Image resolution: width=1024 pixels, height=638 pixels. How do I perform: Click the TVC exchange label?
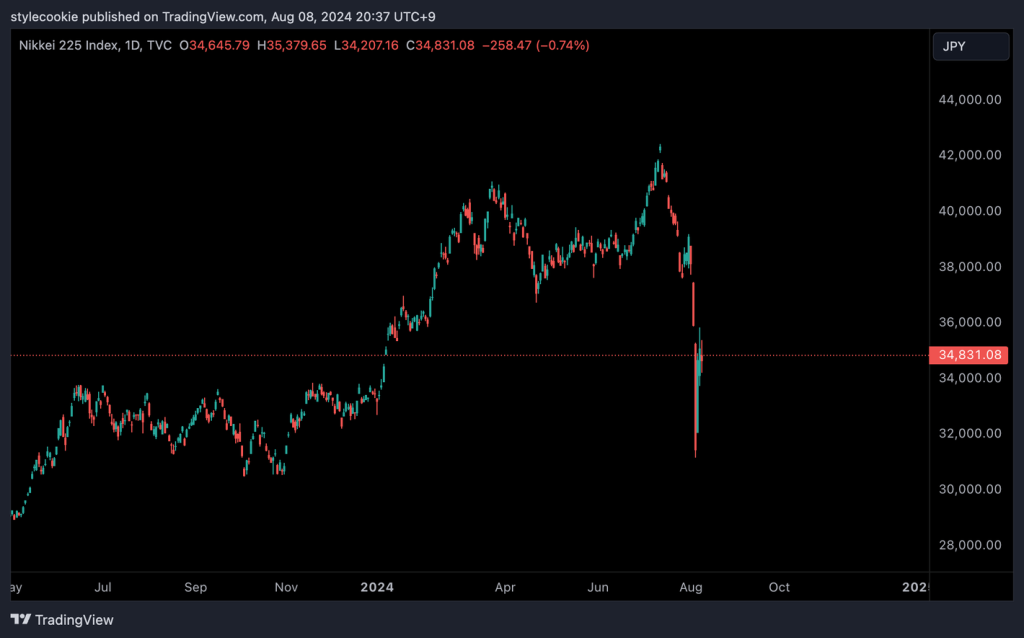pyautogui.click(x=159, y=46)
